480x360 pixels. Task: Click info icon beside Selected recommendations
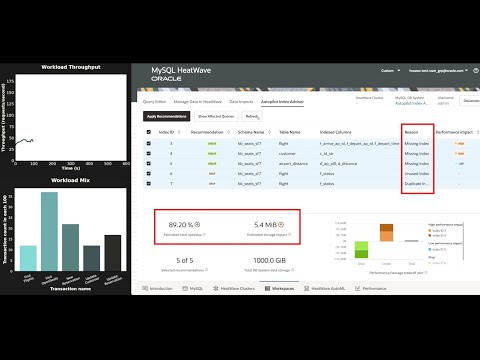[207, 270]
